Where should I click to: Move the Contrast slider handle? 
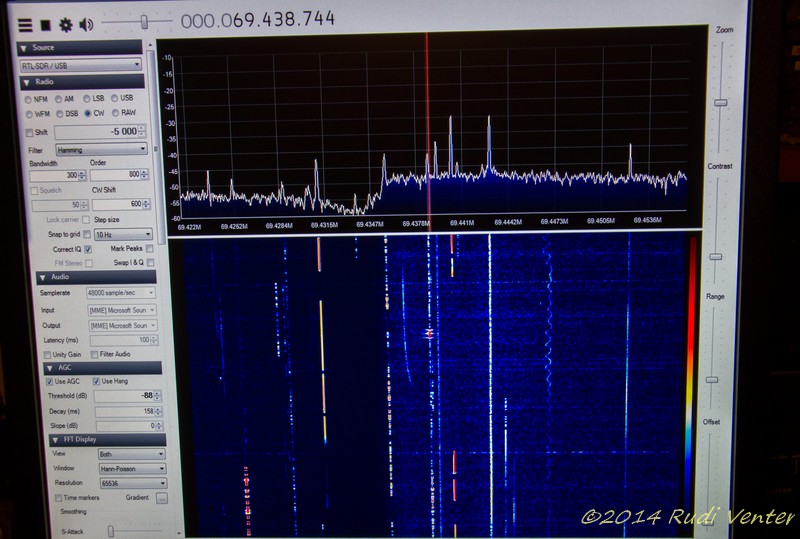716,257
